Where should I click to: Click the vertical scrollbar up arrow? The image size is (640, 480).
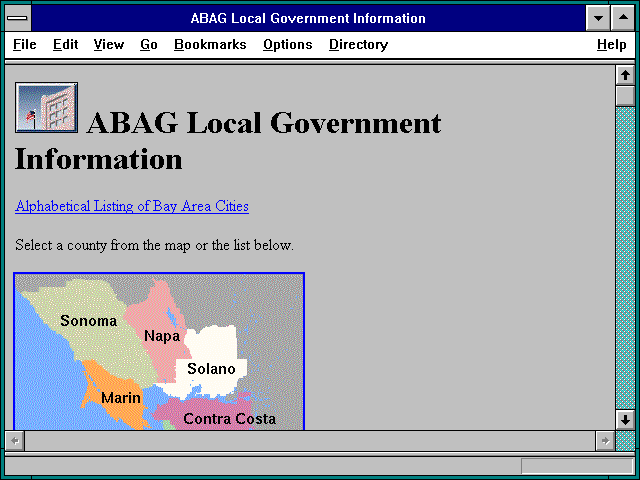pyautogui.click(x=625, y=75)
